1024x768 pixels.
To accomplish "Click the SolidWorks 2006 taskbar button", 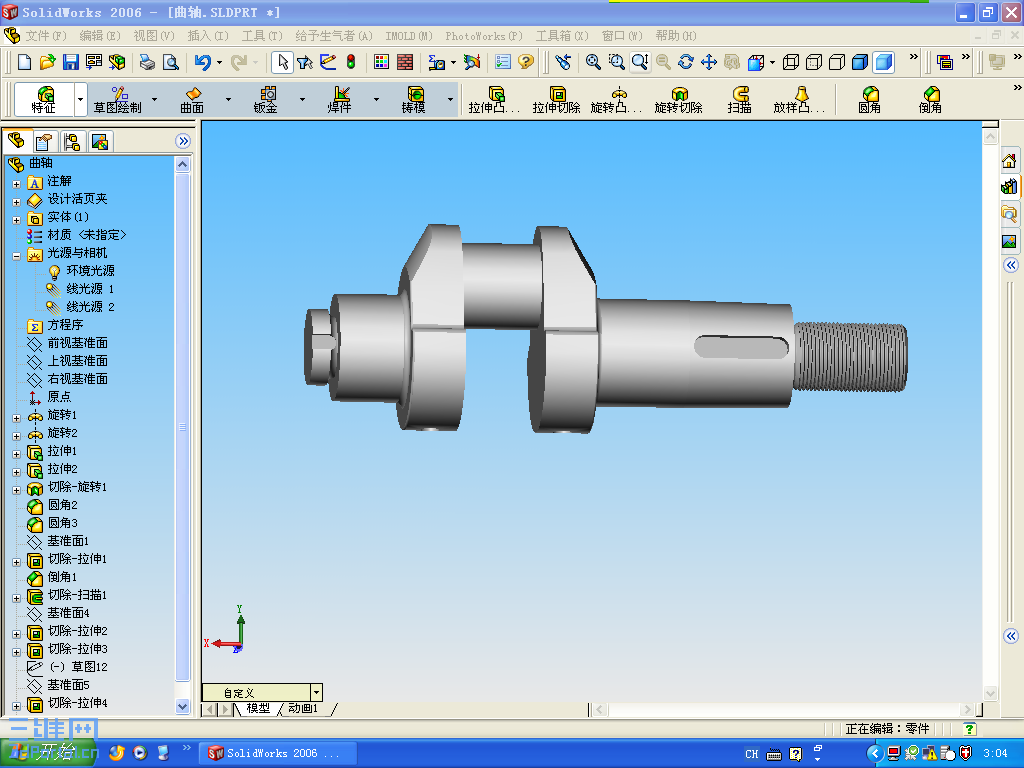I will point(277,753).
